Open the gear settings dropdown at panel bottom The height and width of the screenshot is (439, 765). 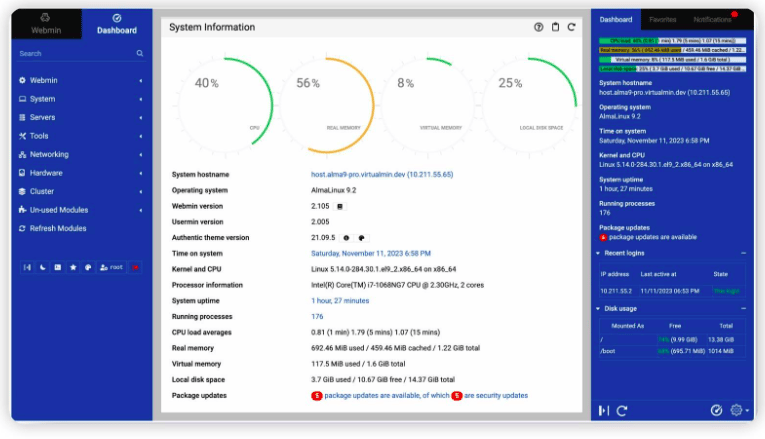[x=739, y=410]
